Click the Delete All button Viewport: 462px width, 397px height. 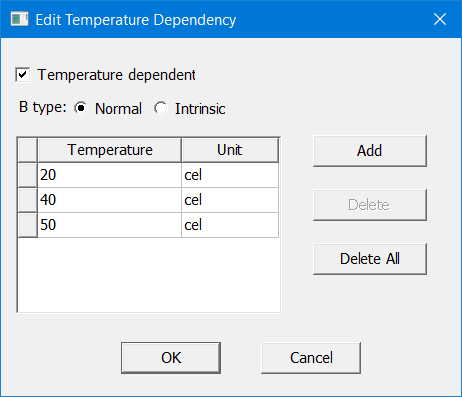[370, 259]
